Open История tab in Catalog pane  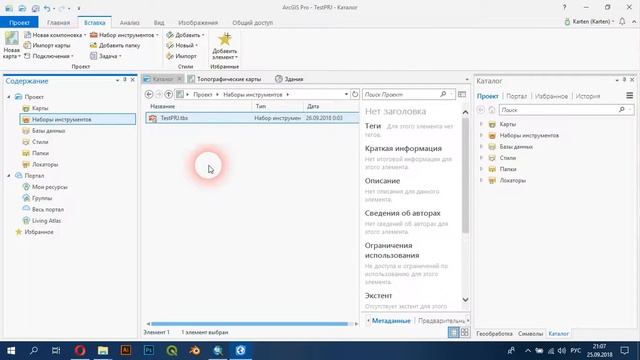coord(588,96)
